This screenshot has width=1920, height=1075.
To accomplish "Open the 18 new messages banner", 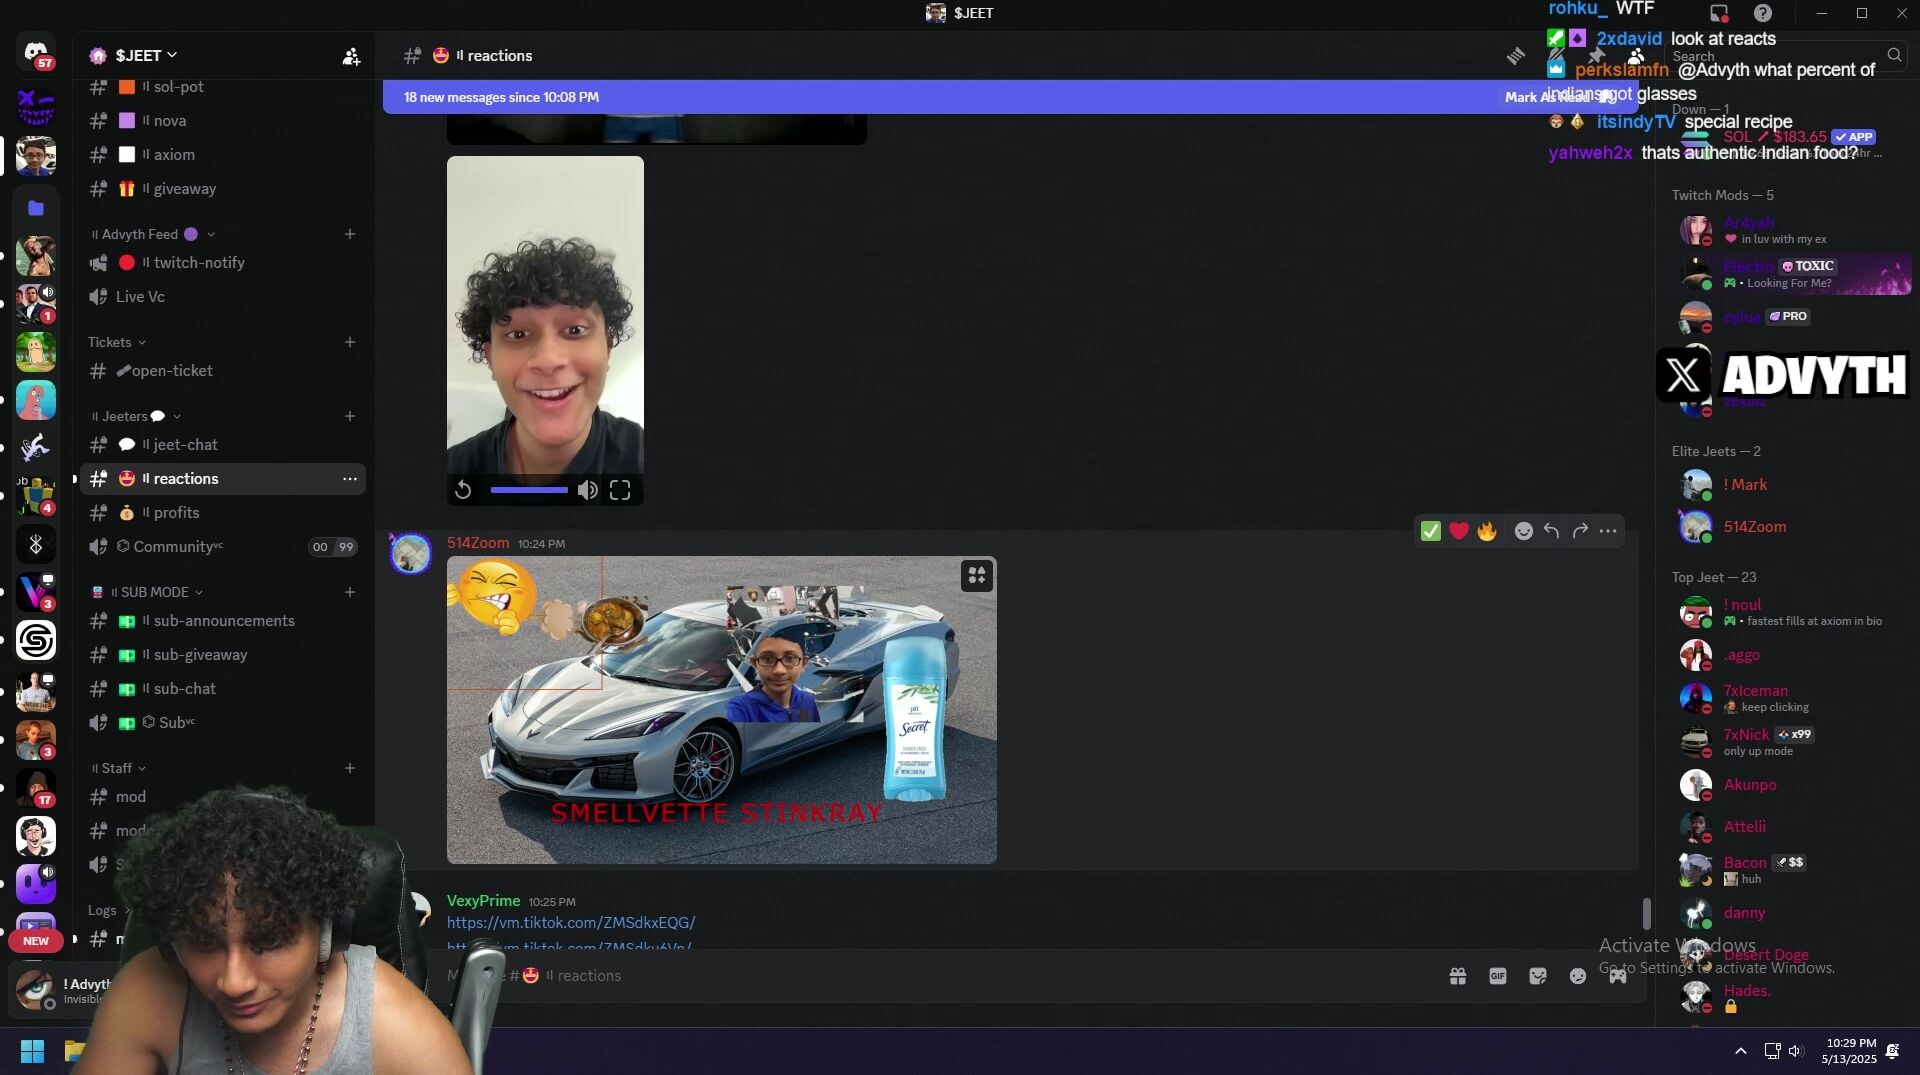I will [1010, 97].
